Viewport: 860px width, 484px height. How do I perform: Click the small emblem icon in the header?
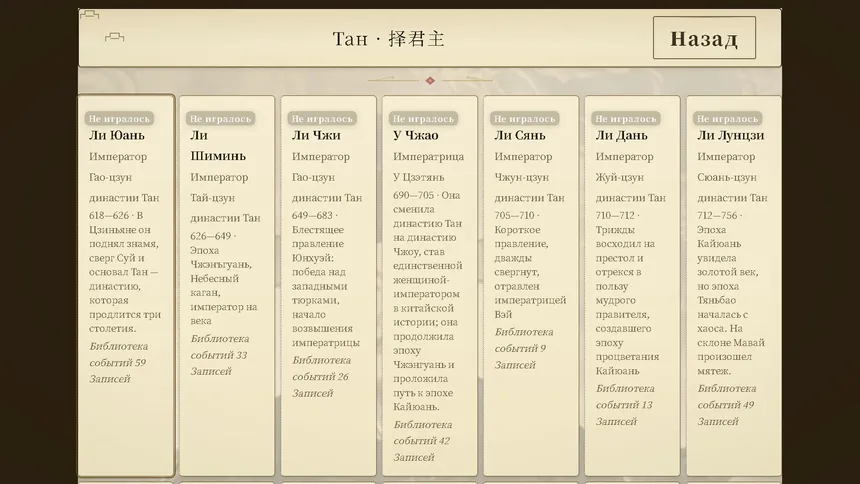115,37
